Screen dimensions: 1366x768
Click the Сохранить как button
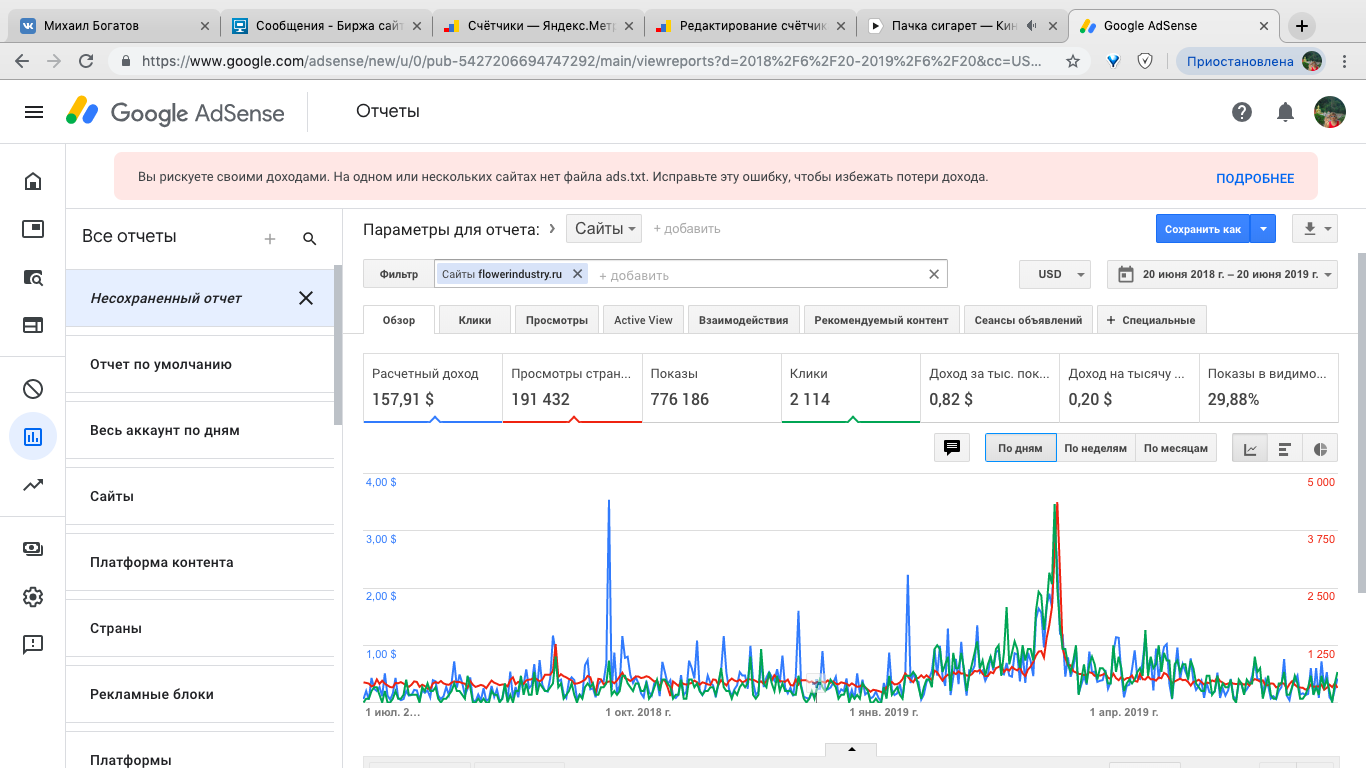(1202, 229)
